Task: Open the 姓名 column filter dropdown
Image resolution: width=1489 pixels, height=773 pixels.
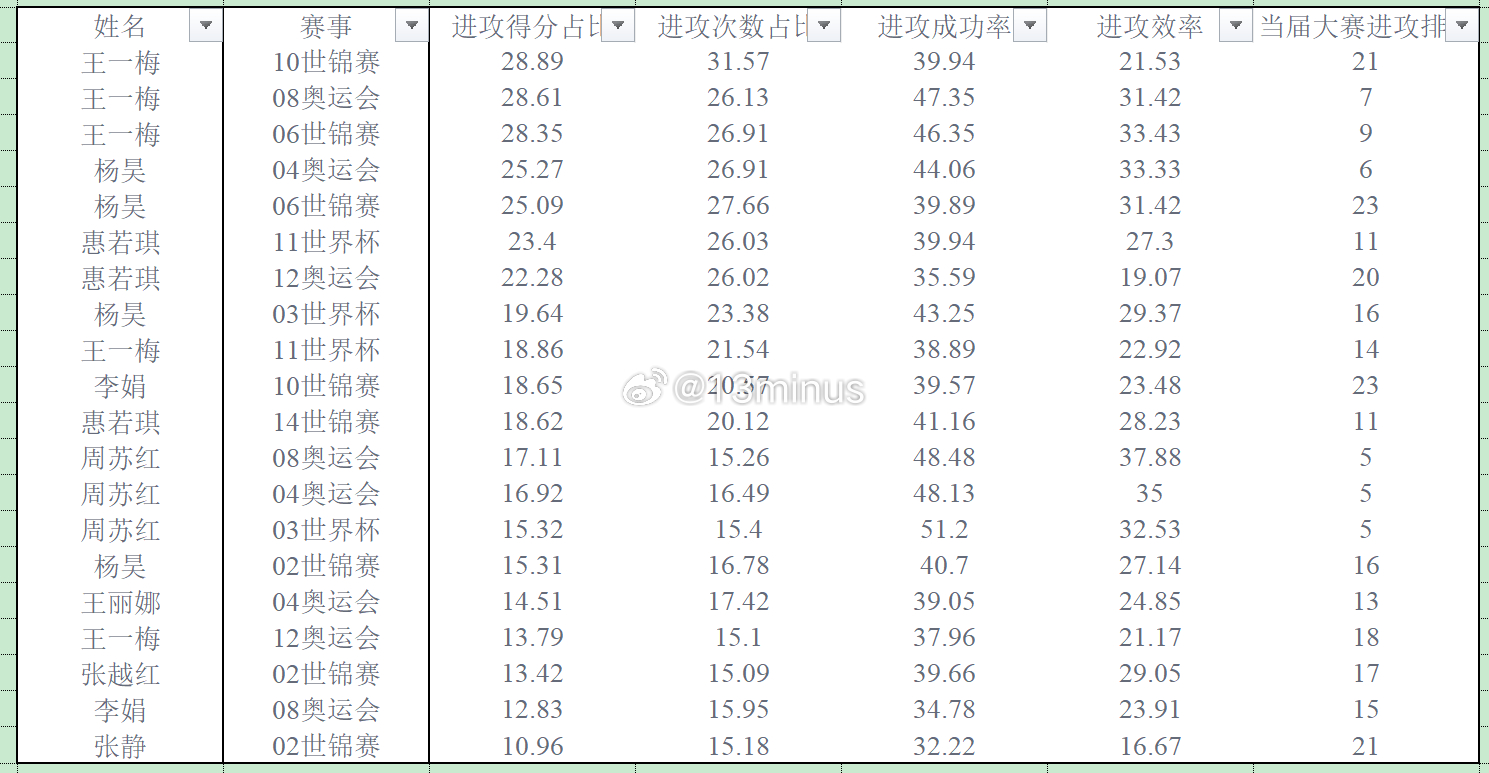Action: (206, 27)
